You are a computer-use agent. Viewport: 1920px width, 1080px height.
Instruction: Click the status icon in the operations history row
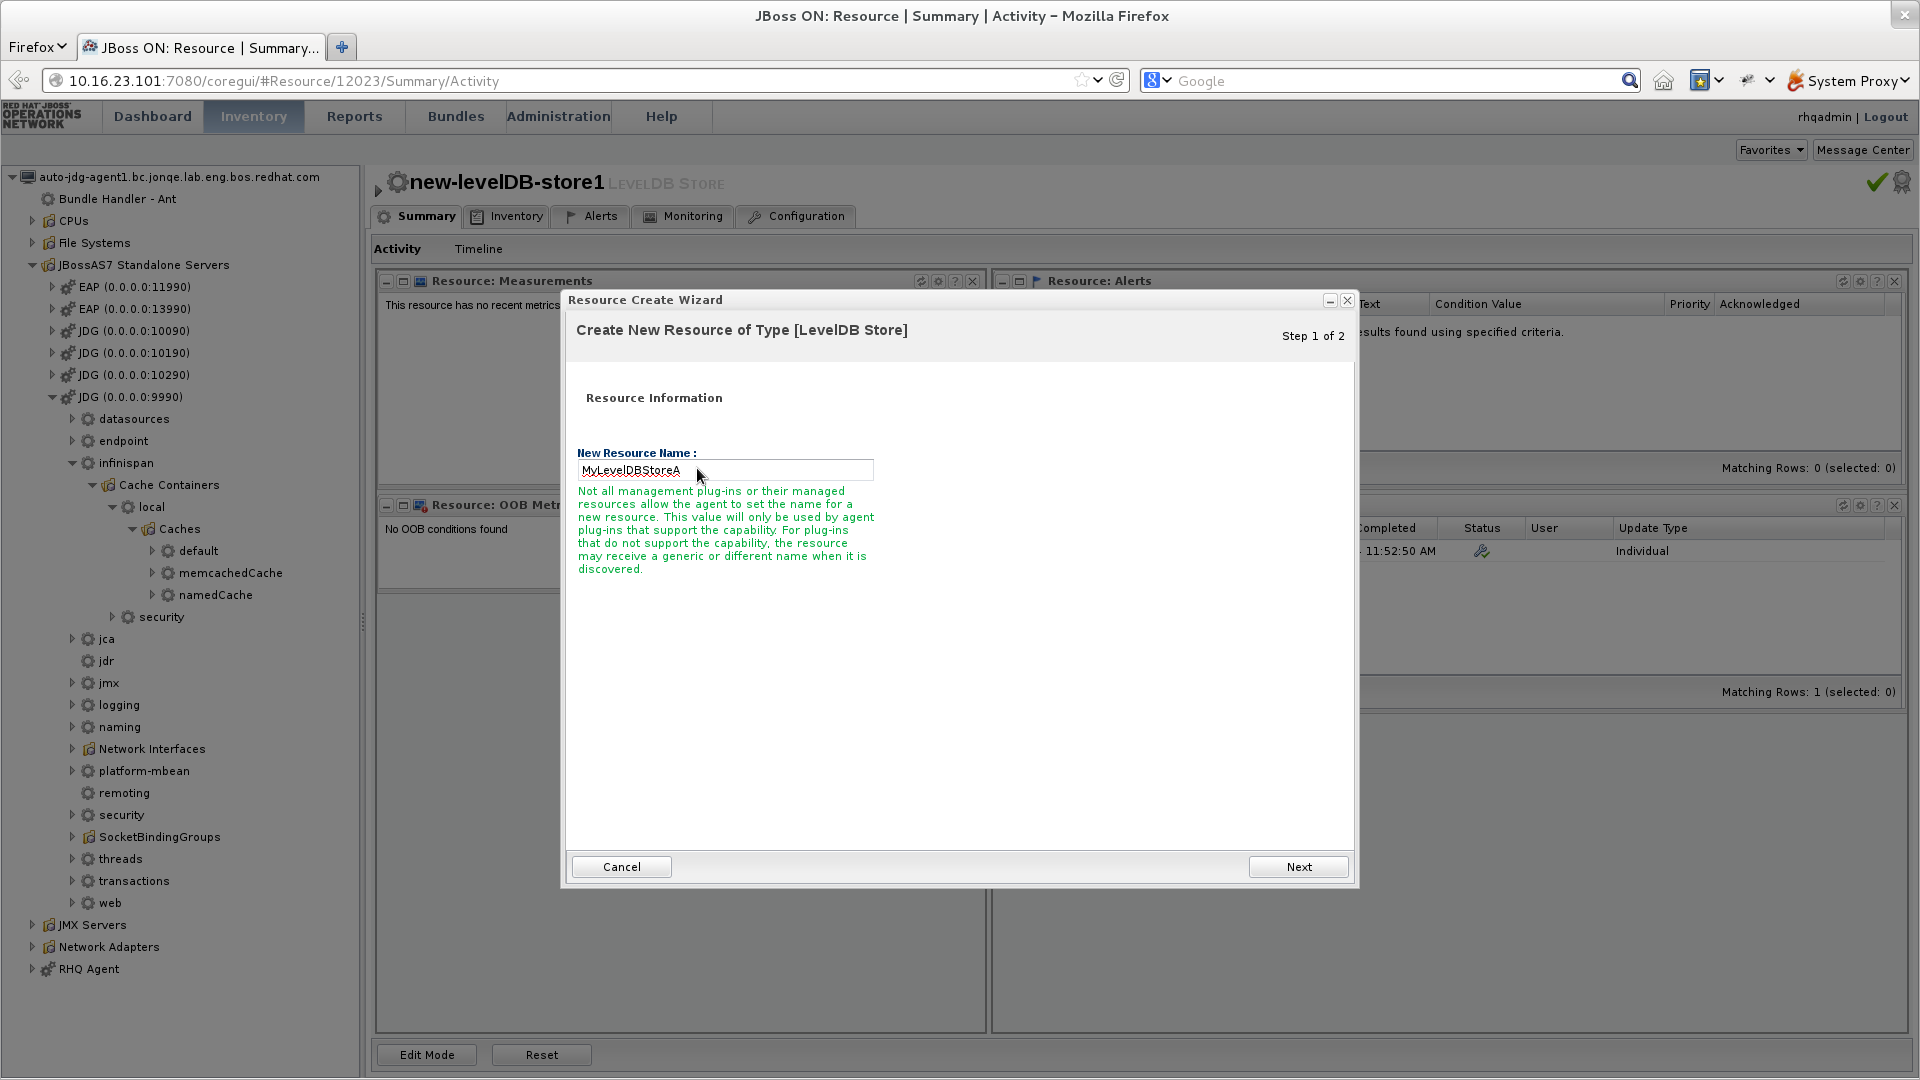tap(1481, 551)
